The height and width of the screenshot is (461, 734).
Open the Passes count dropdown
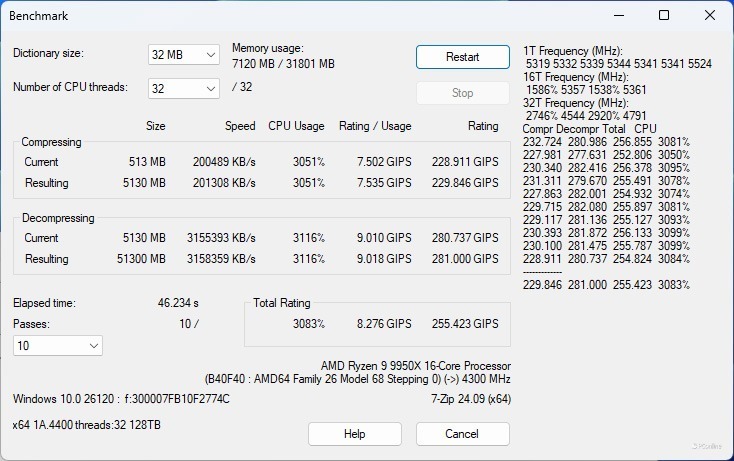point(58,345)
